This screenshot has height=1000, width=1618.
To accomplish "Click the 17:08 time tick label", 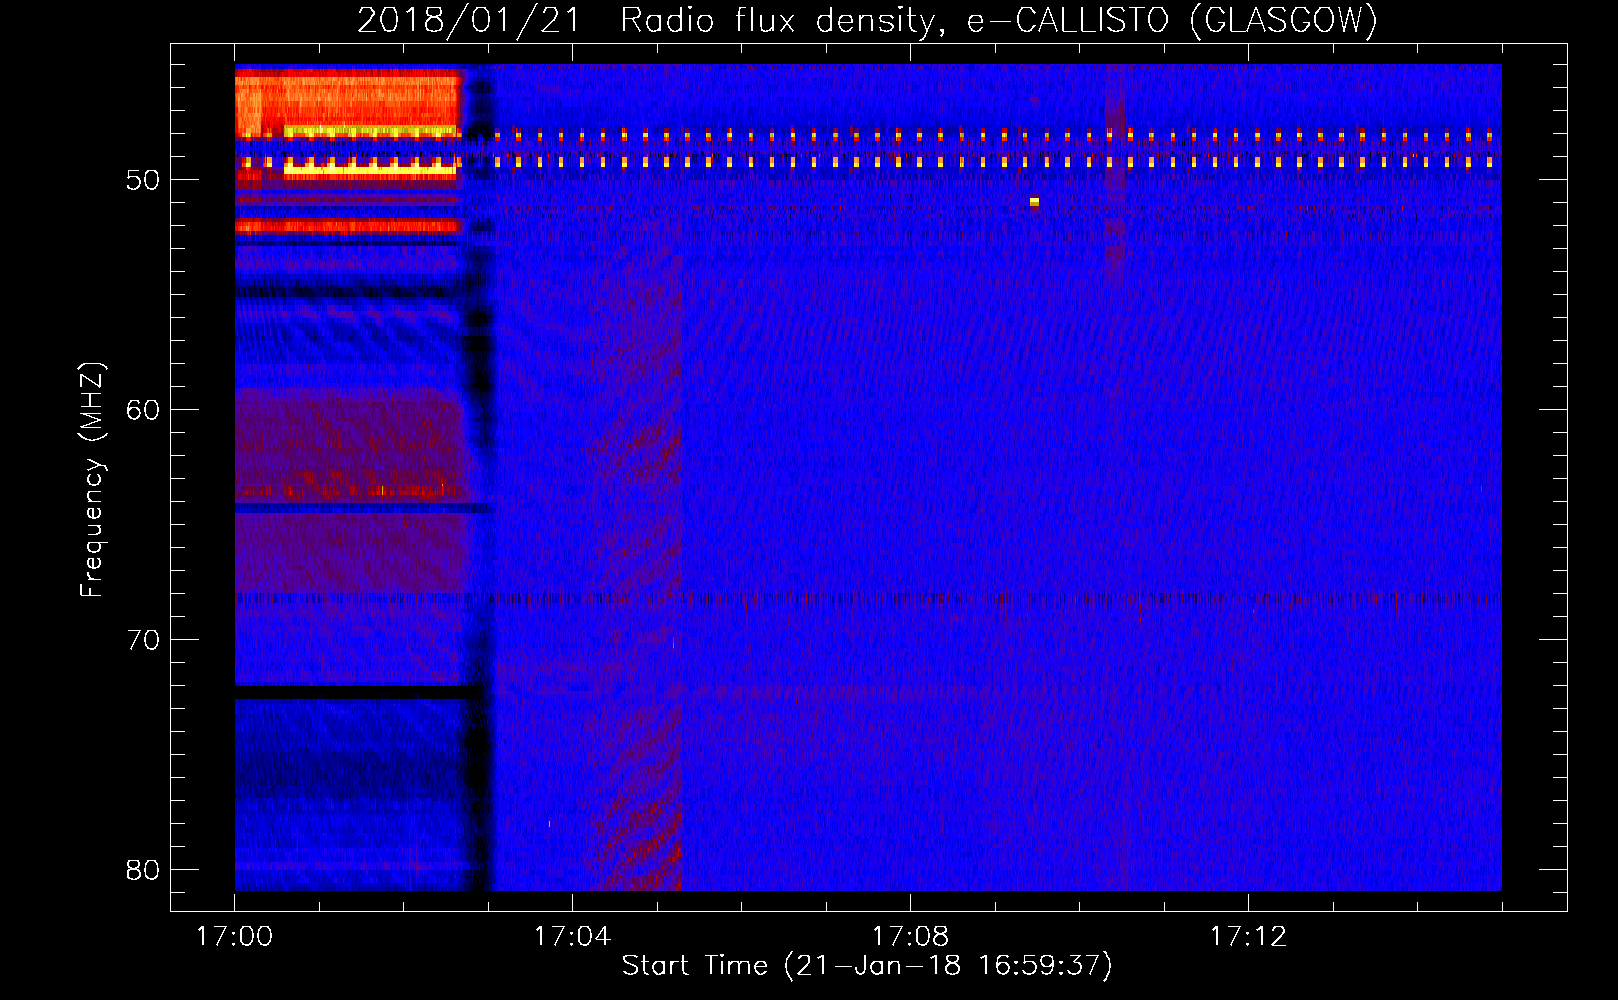I will click(x=910, y=937).
